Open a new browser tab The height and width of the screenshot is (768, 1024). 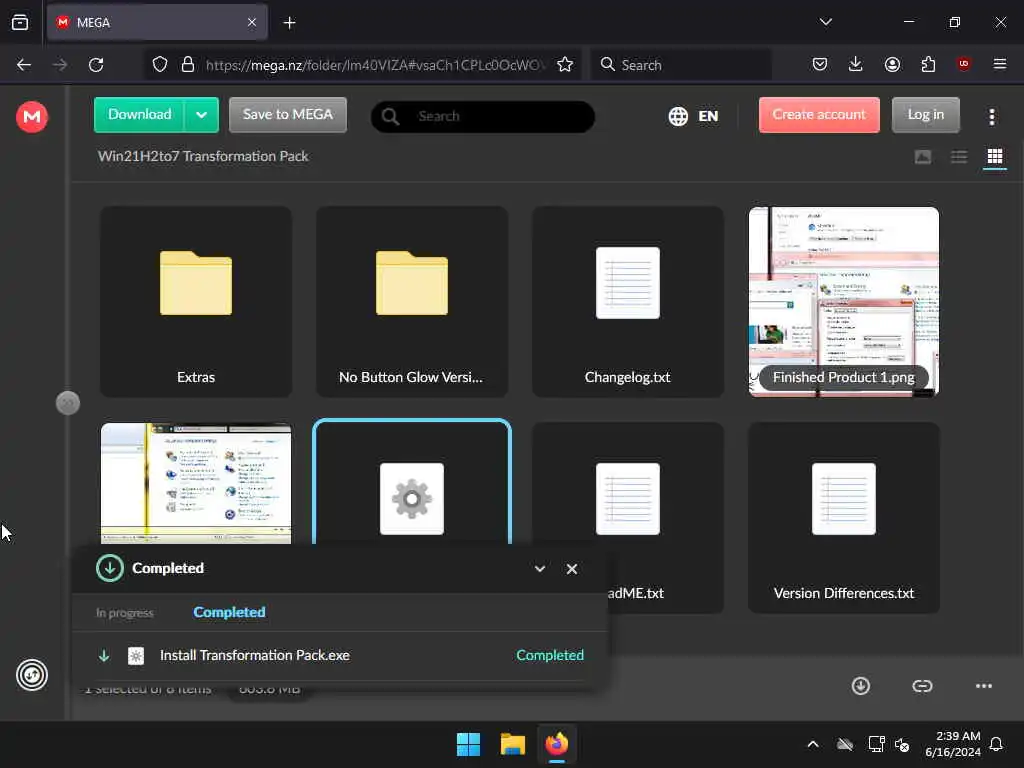[x=289, y=23]
